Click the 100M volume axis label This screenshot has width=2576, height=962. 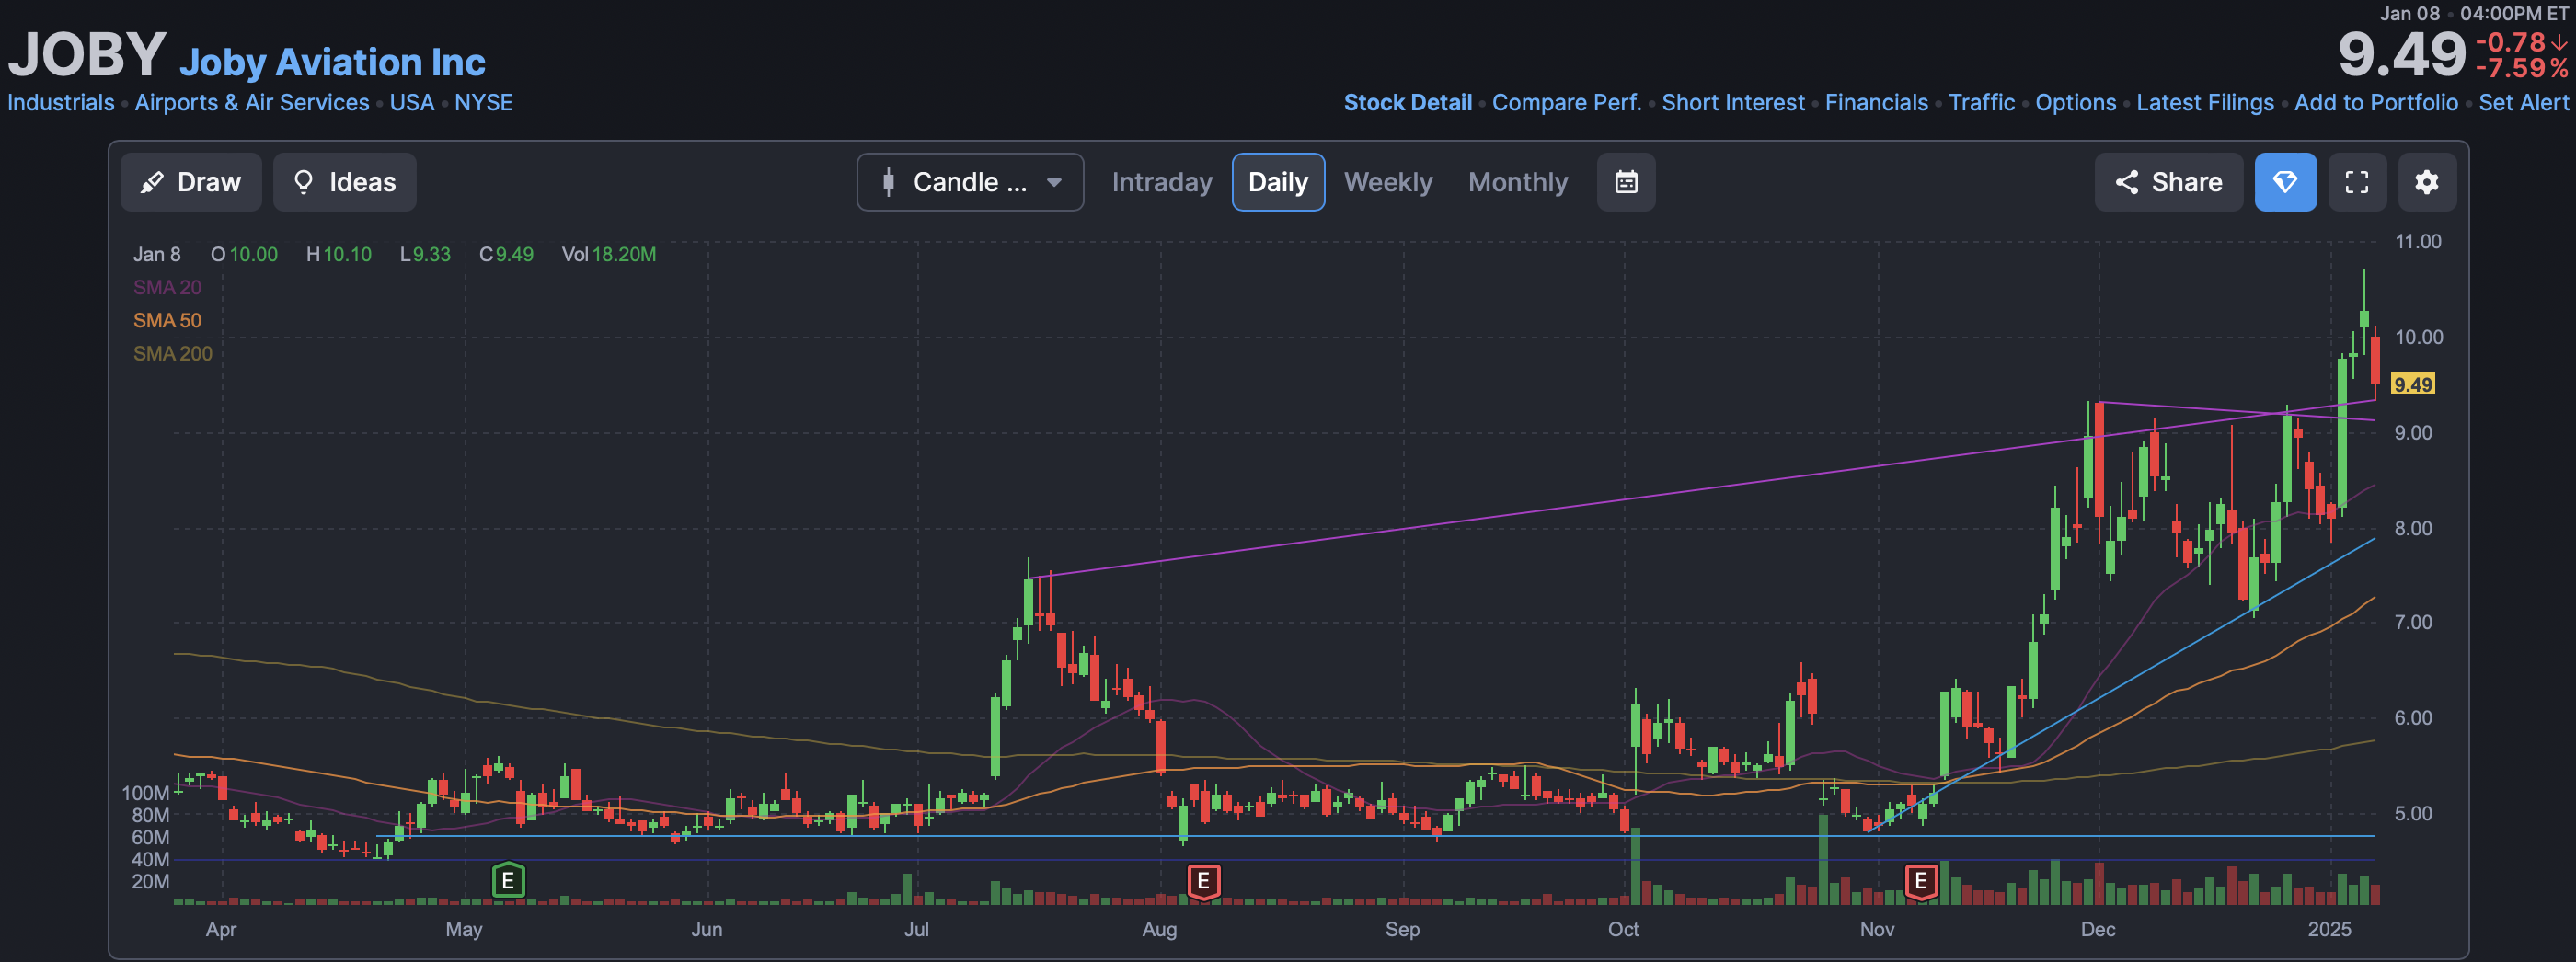145,793
